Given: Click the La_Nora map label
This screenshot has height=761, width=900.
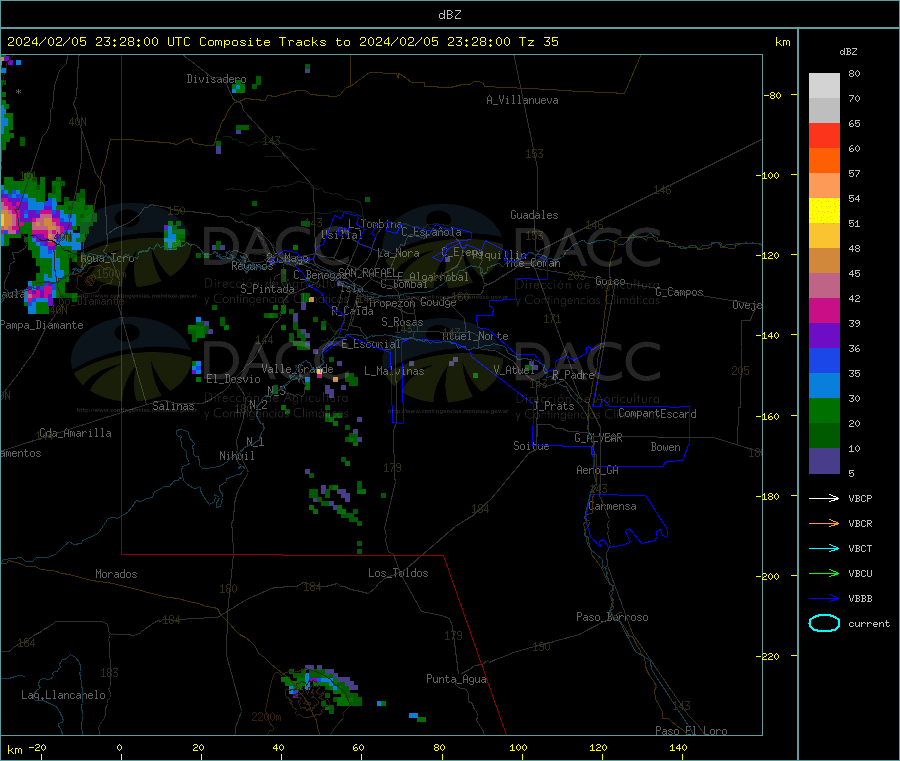Looking at the screenshot, I should 398,253.
